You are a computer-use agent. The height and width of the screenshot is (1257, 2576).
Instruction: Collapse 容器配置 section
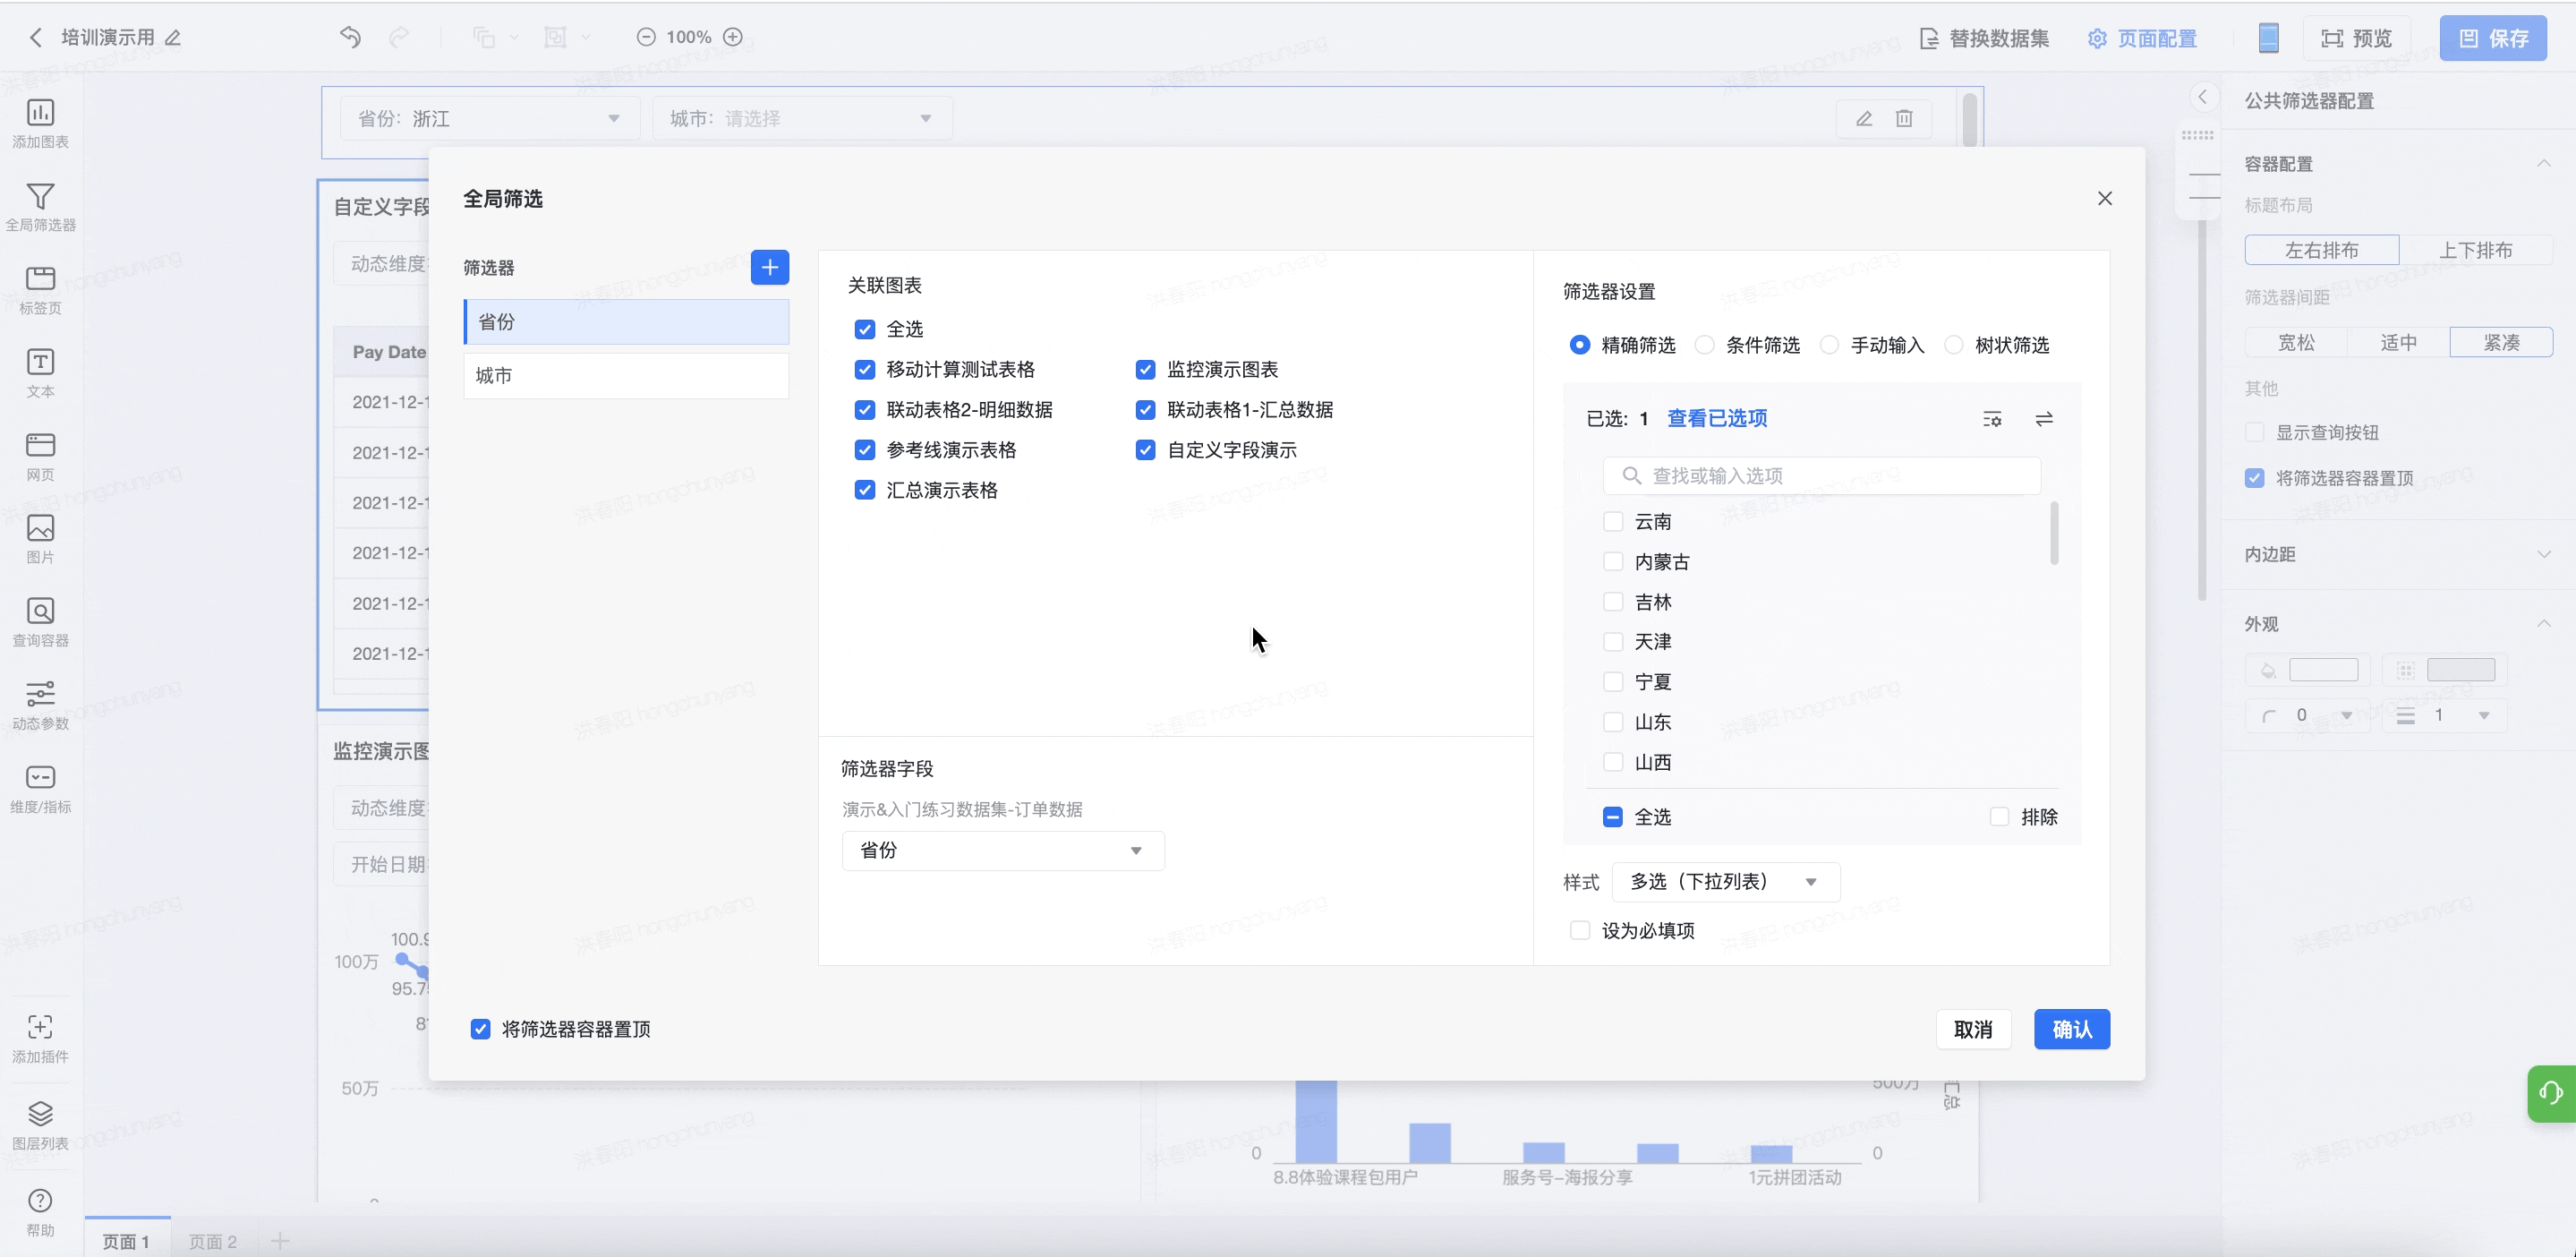tap(2543, 164)
